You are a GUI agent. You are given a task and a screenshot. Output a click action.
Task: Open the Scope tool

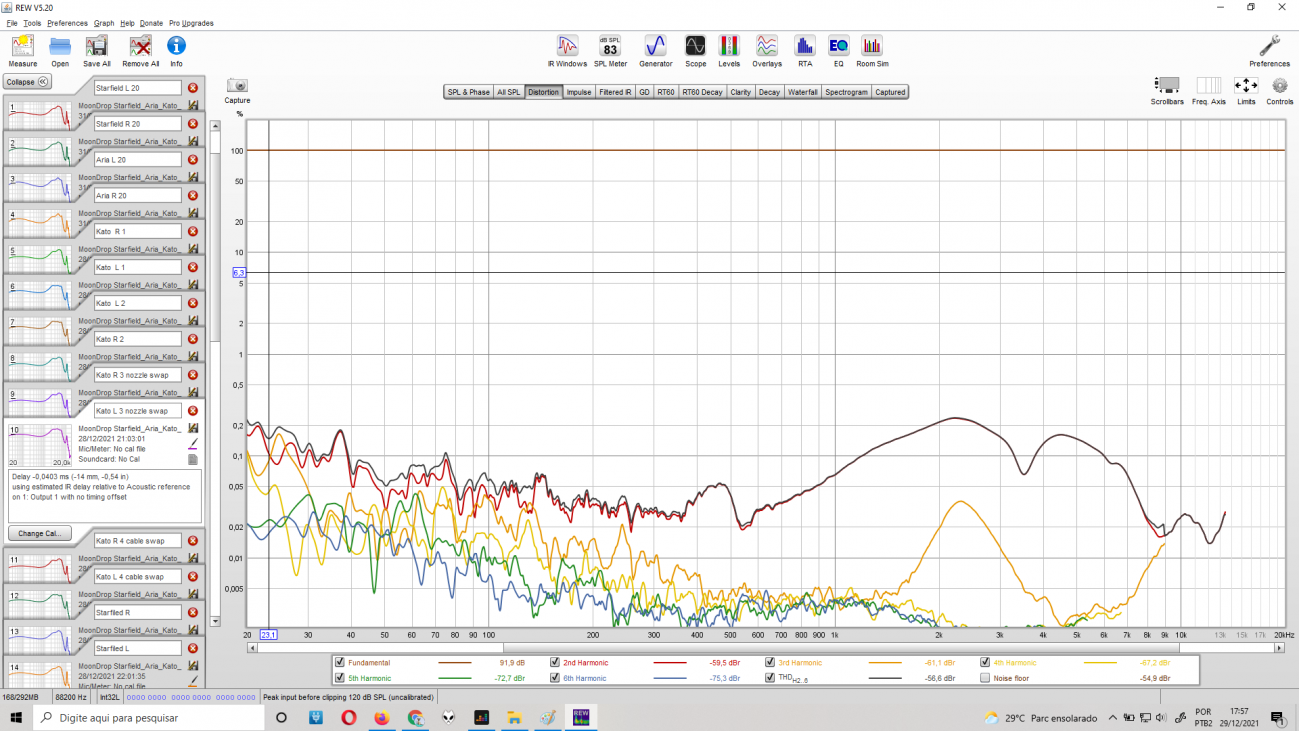(695, 51)
